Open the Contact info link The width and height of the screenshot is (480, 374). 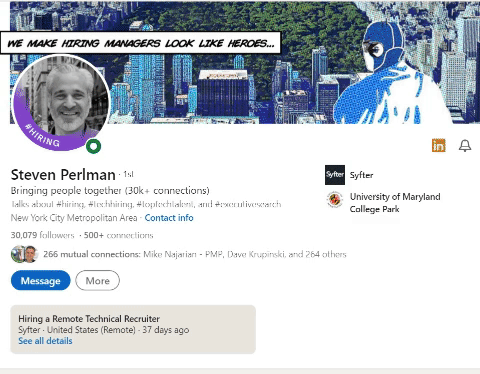[169, 218]
